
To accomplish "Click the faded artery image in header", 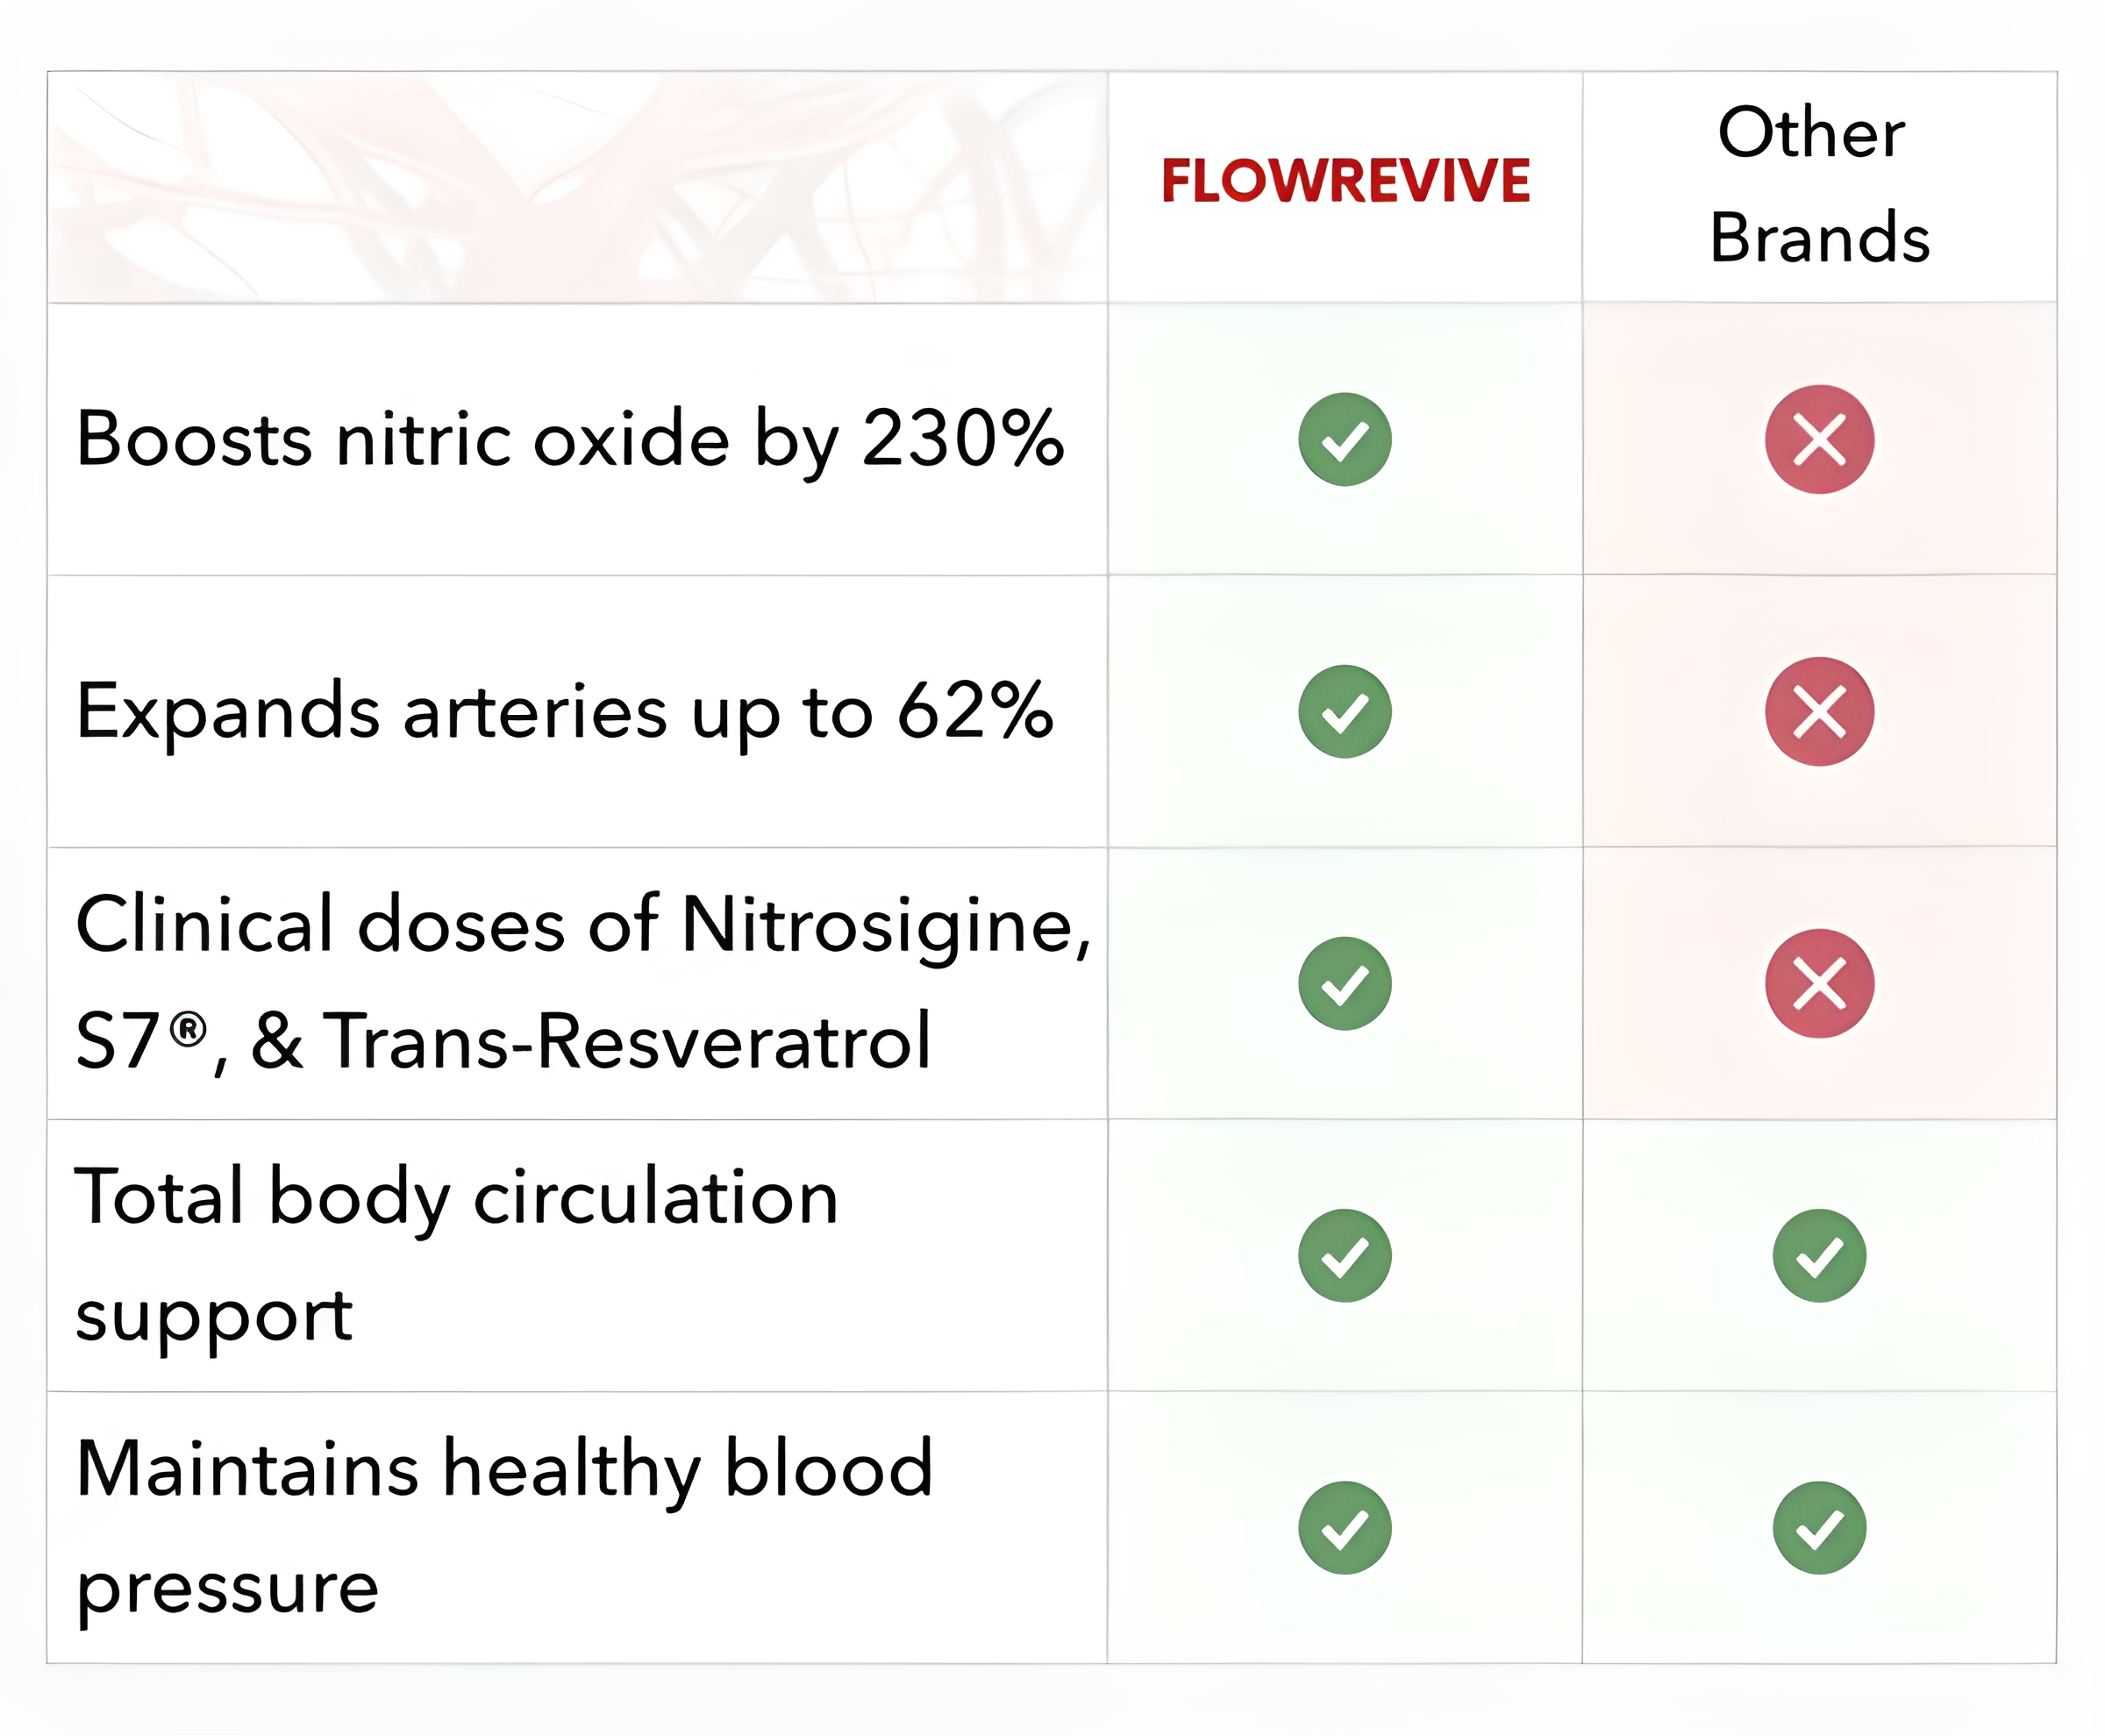I will tap(577, 187).
